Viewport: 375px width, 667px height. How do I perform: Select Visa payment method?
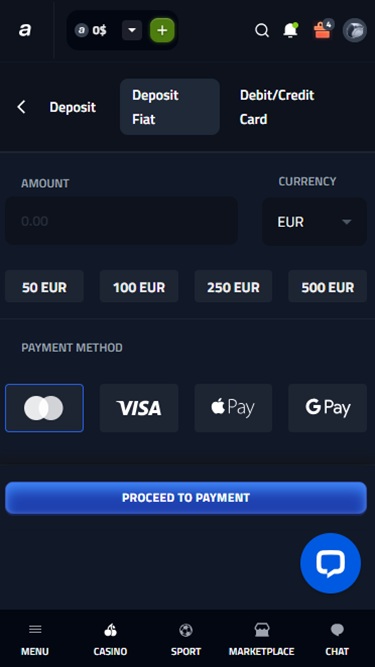click(139, 408)
